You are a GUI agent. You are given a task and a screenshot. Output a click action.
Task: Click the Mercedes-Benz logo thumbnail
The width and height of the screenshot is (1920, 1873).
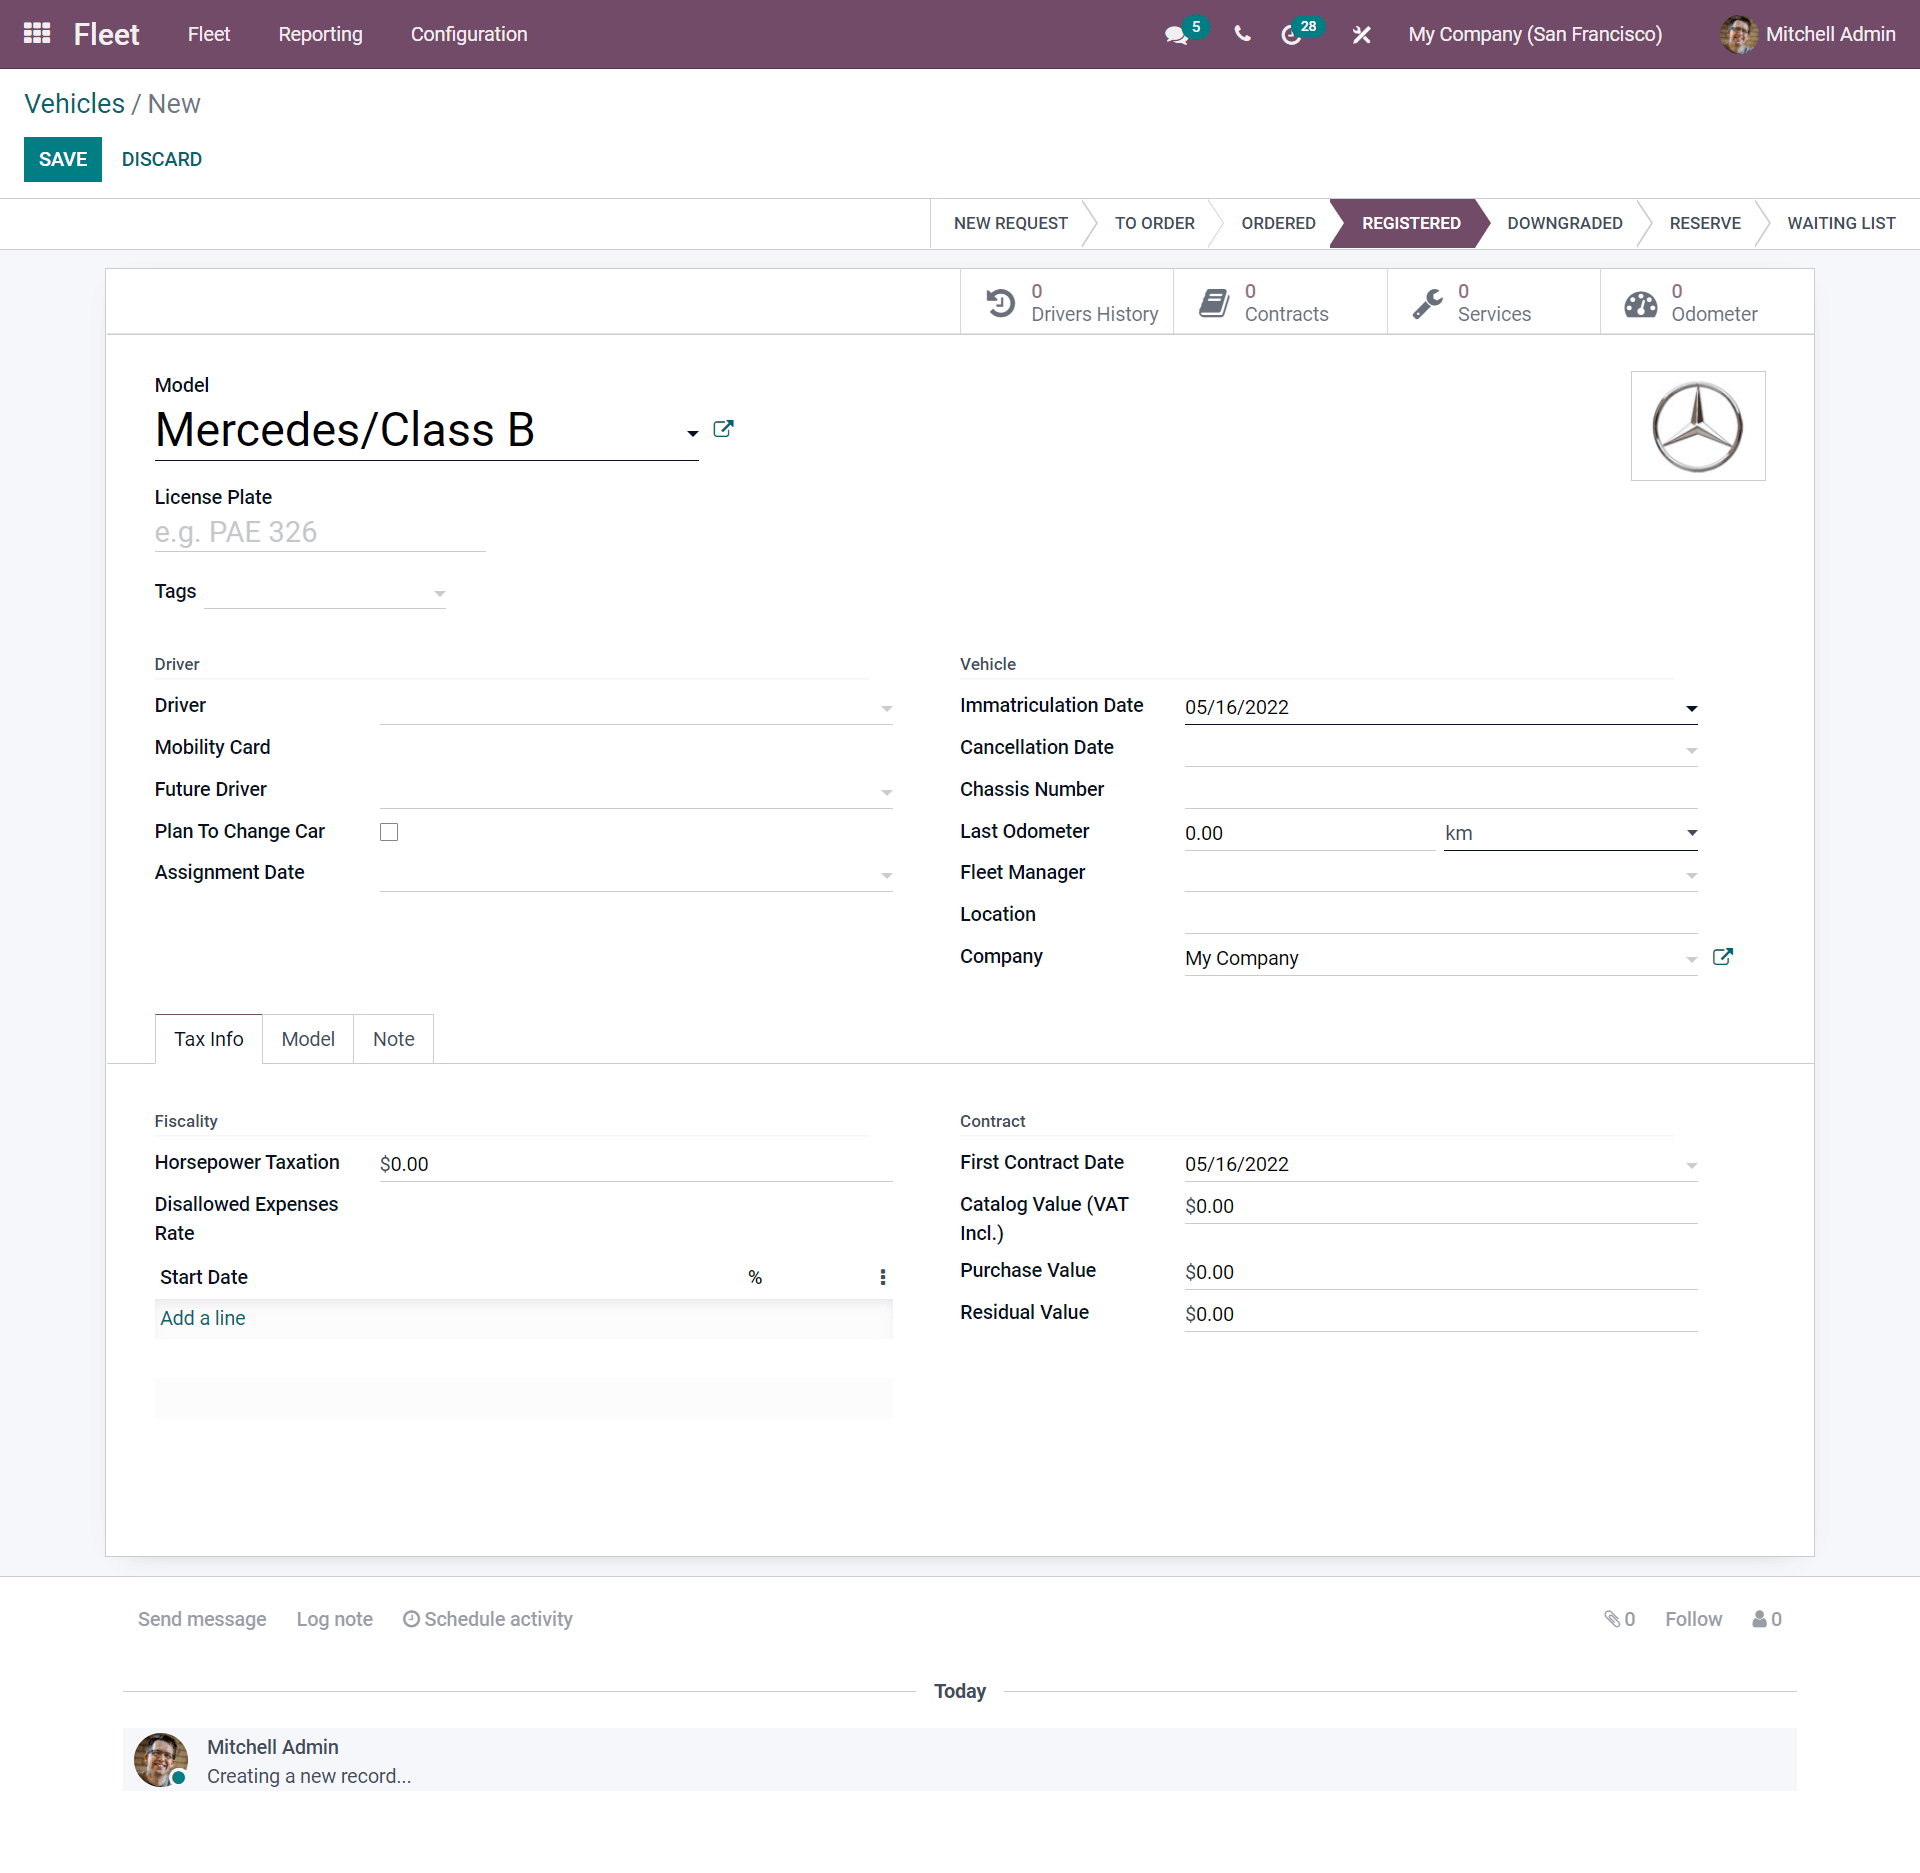[1695, 425]
